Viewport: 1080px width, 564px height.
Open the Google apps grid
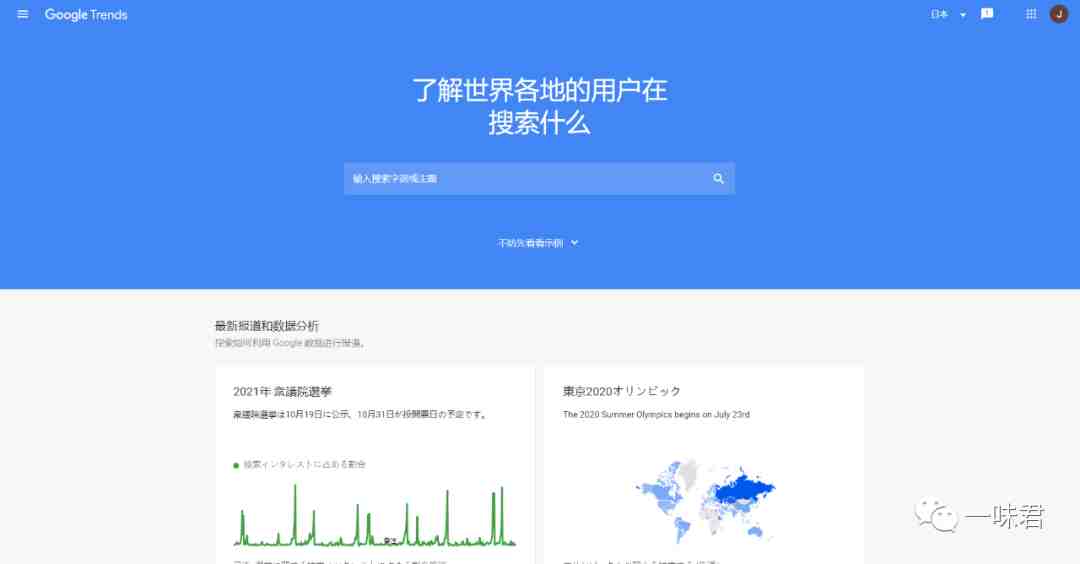pos(1031,14)
